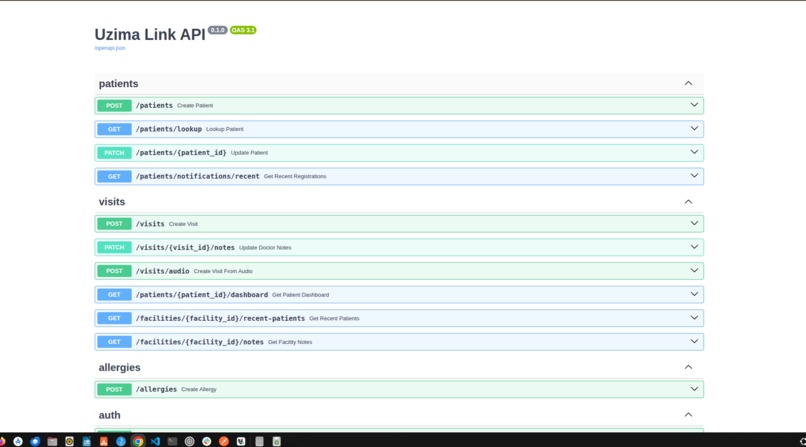Image resolution: width=806 pixels, height=447 pixels.
Task: Open the Help icon in the taskbar
Action: coord(121,441)
